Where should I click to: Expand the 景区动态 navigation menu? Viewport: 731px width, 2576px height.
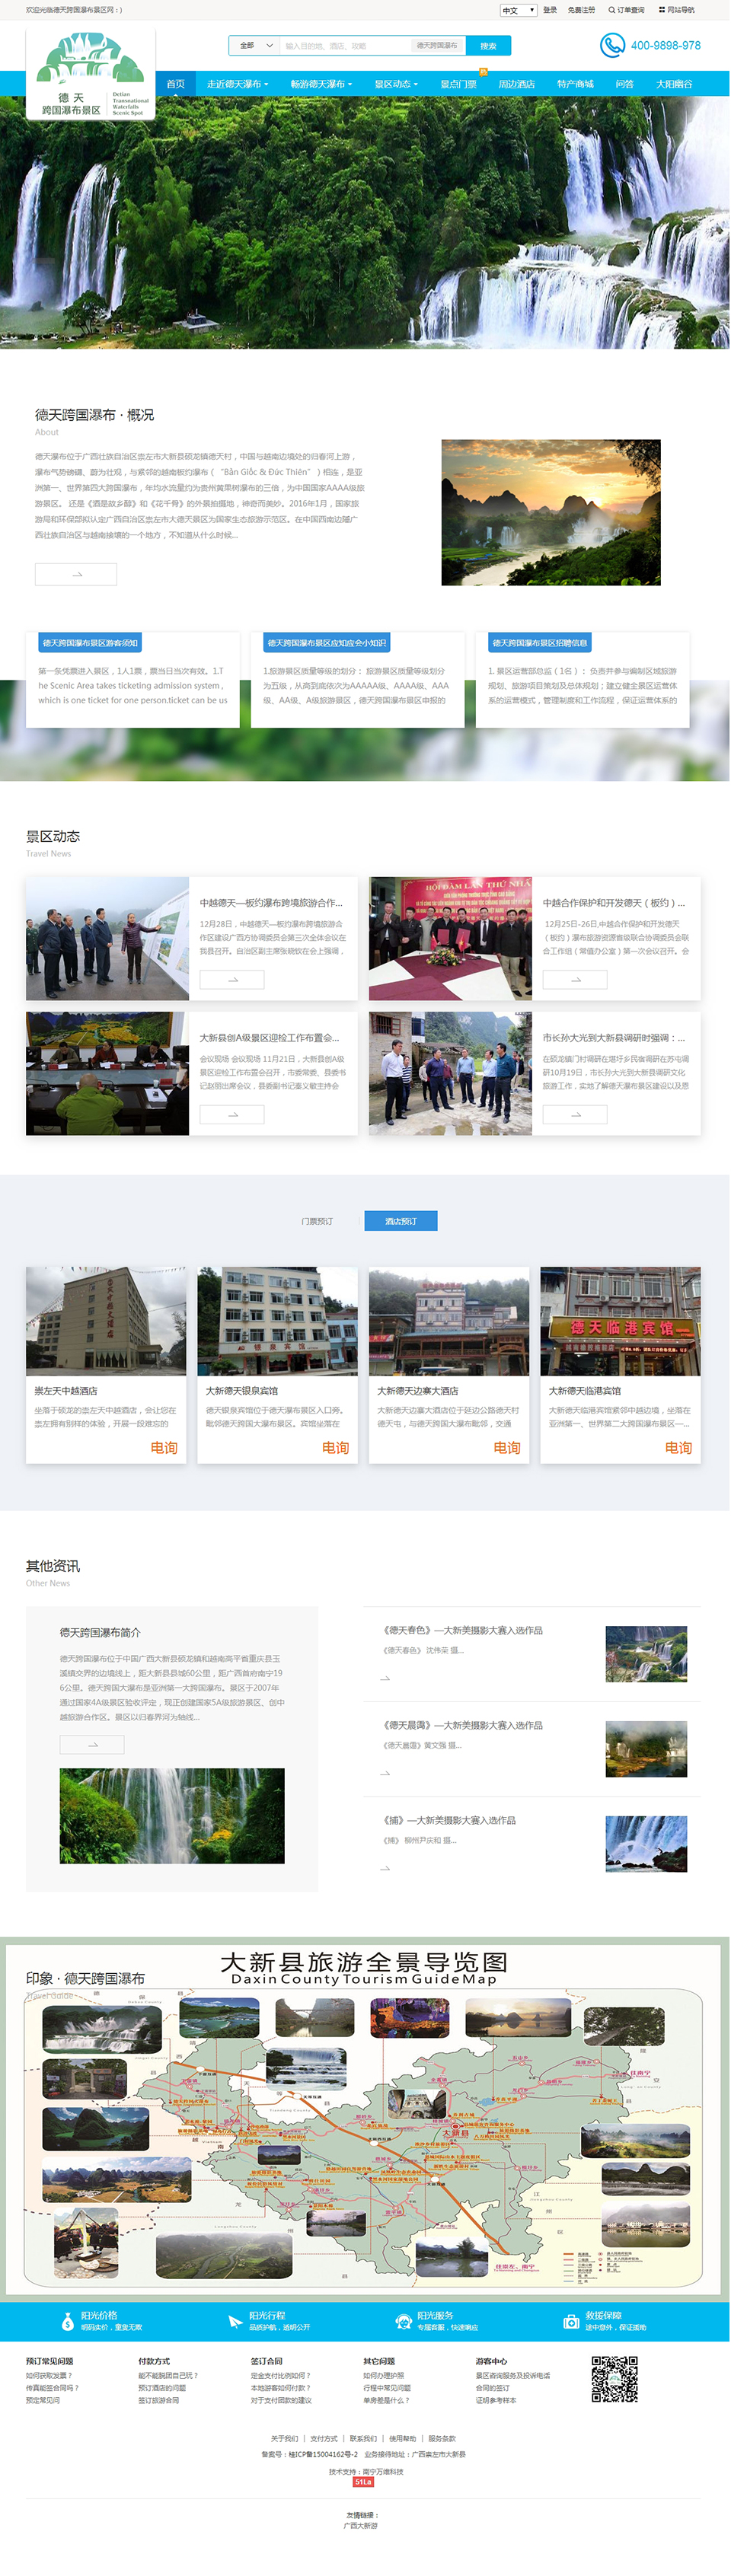coord(396,84)
